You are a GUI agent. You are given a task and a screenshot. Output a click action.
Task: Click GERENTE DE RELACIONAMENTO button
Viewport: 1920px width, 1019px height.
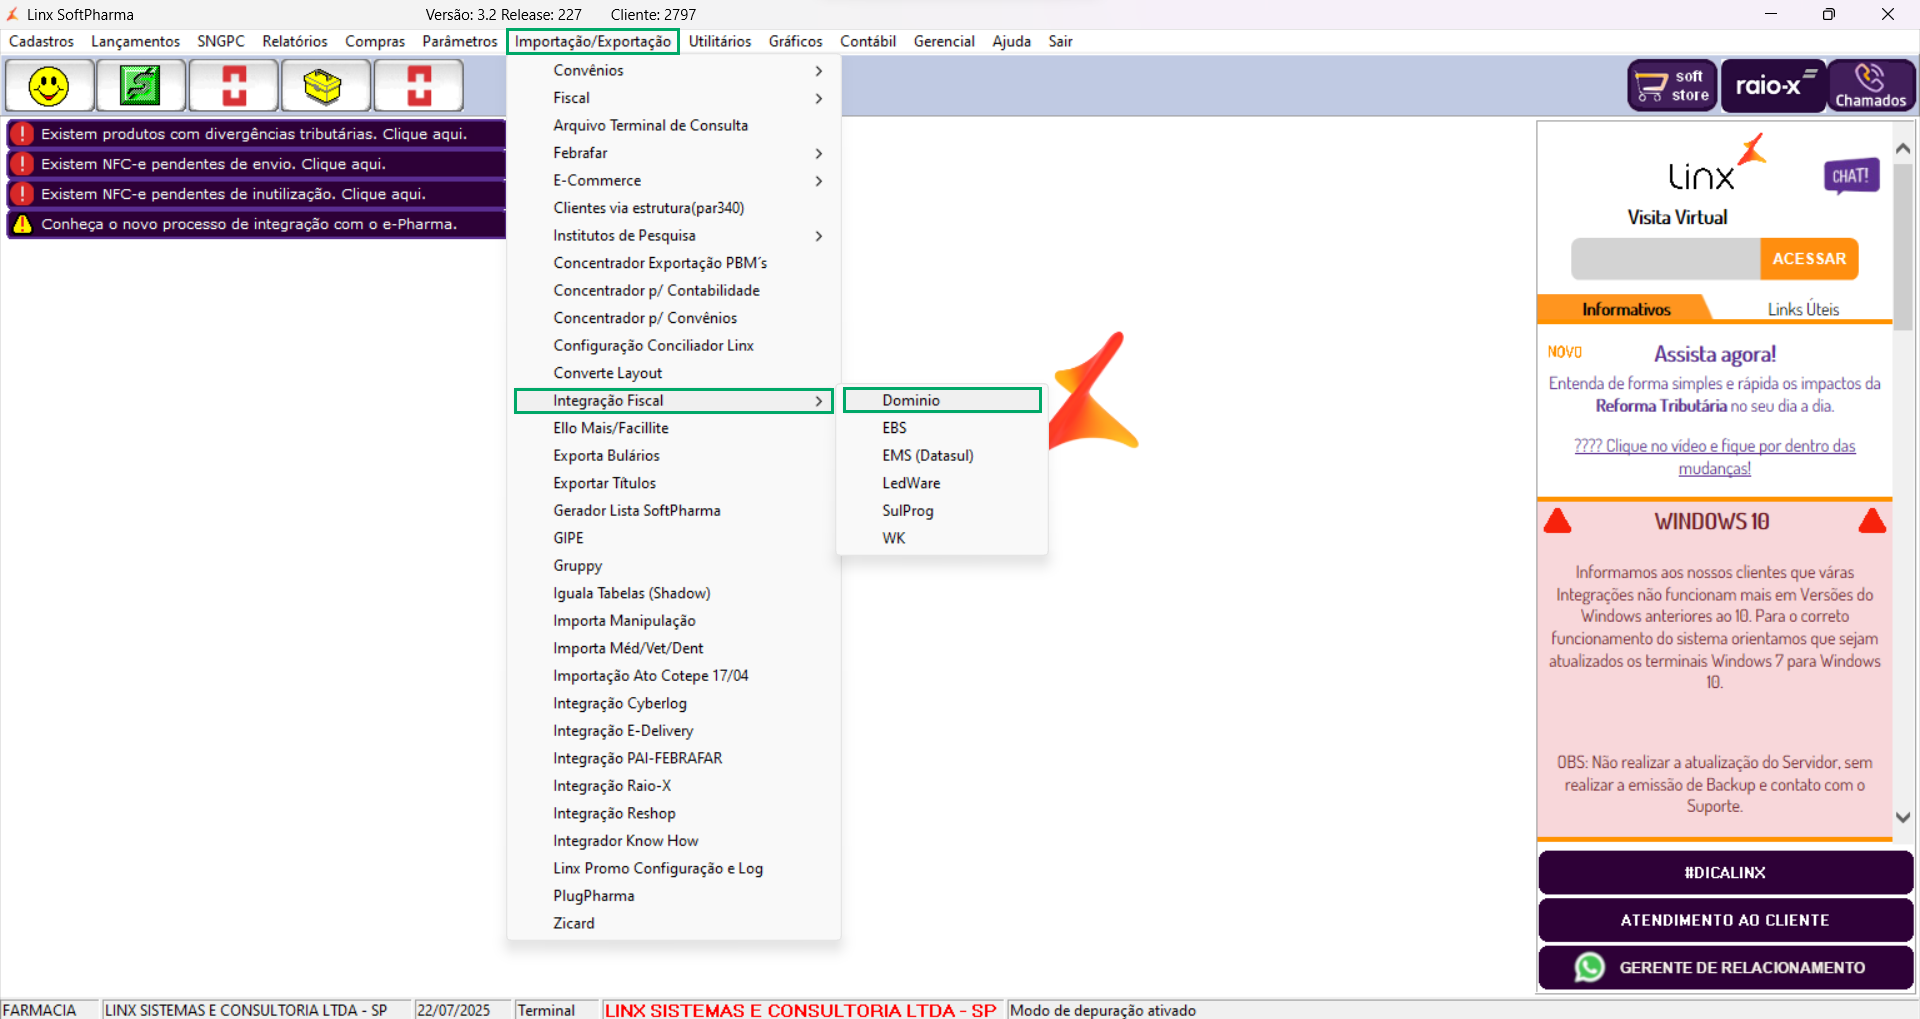[1725, 967]
